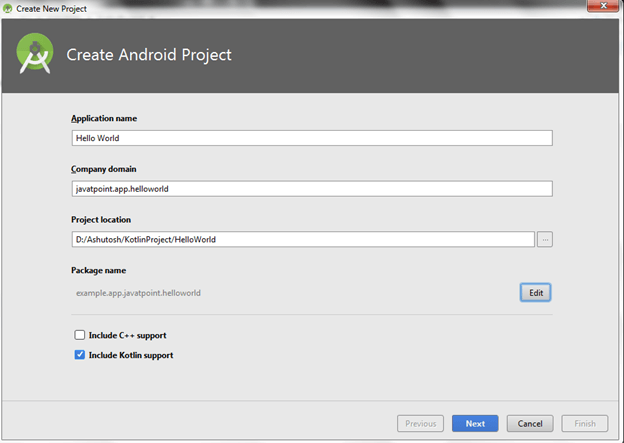Click the Company domain label
Screen dimensions: 624x443
[x=103, y=169]
